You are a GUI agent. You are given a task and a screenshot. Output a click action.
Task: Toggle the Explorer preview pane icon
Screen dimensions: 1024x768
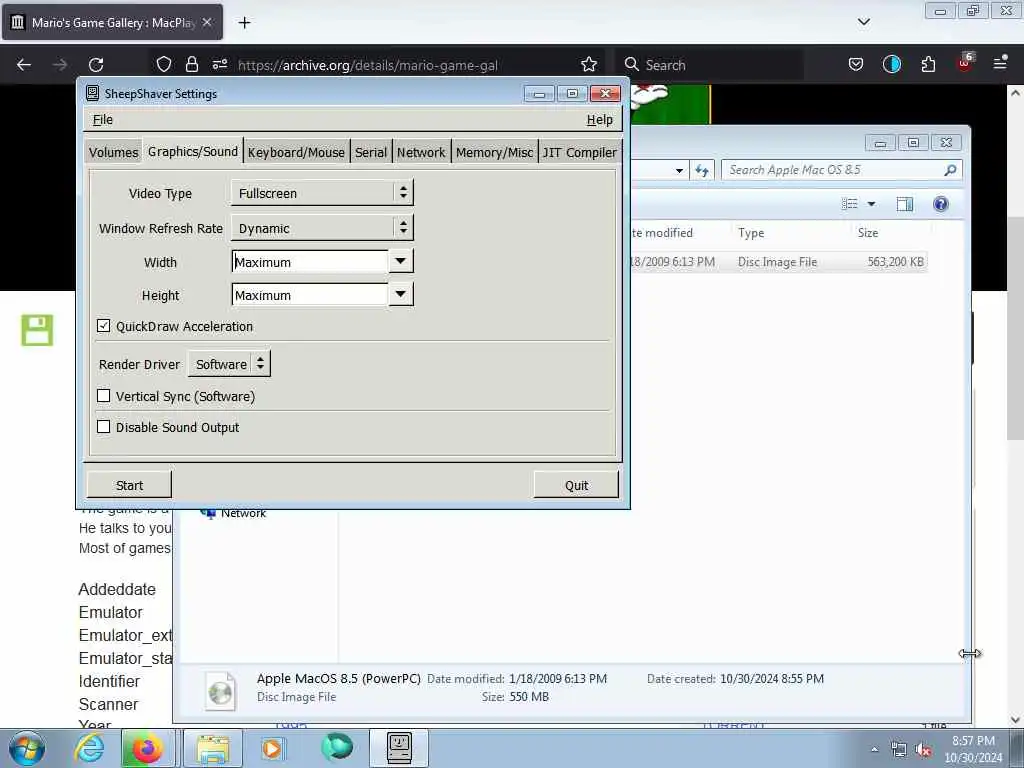tap(904, 204)
